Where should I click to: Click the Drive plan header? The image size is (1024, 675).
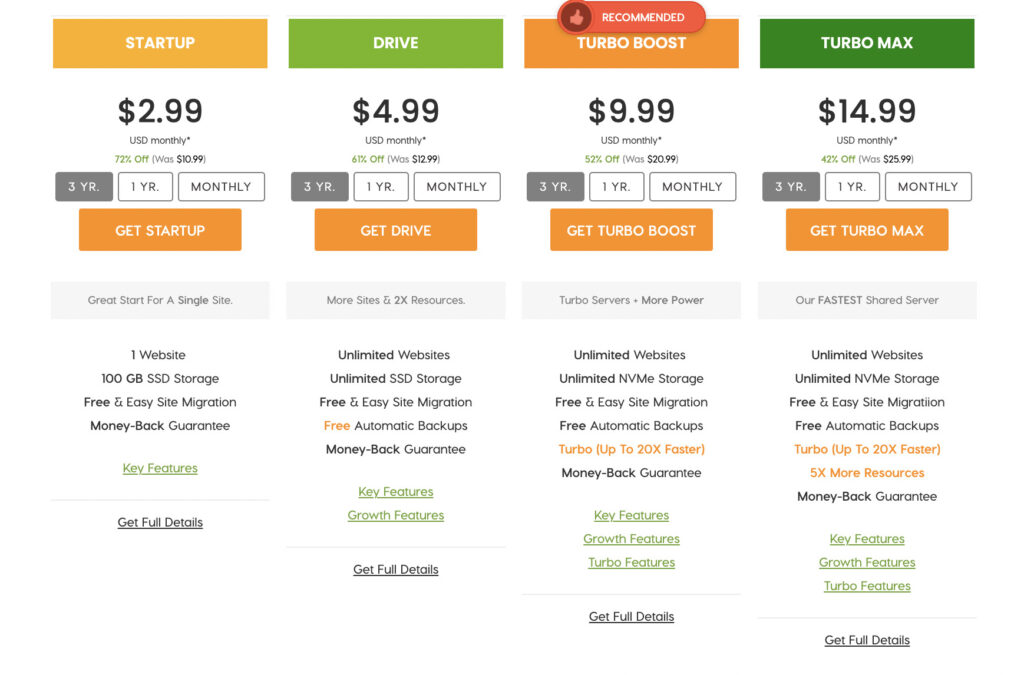(396, 43)
